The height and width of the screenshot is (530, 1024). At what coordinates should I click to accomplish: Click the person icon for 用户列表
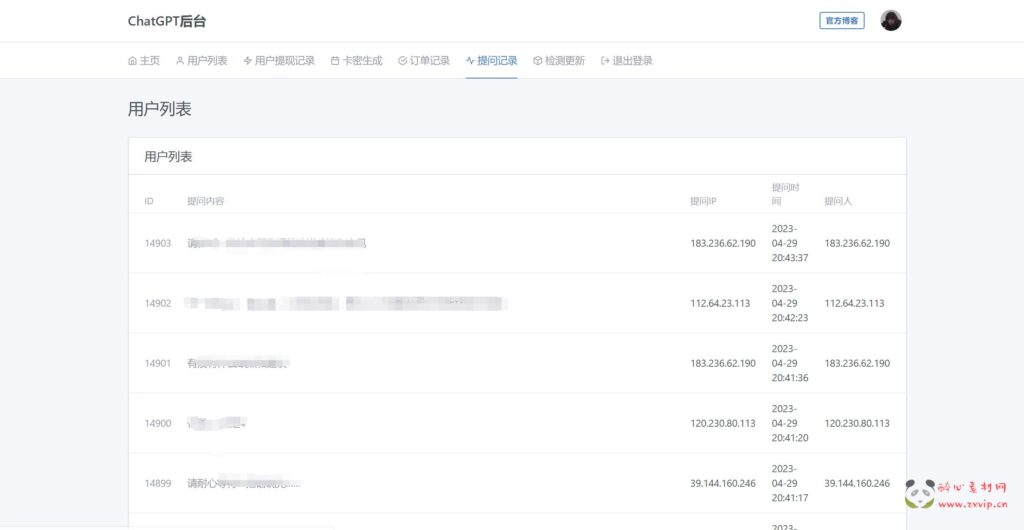(x=180, y=61)
